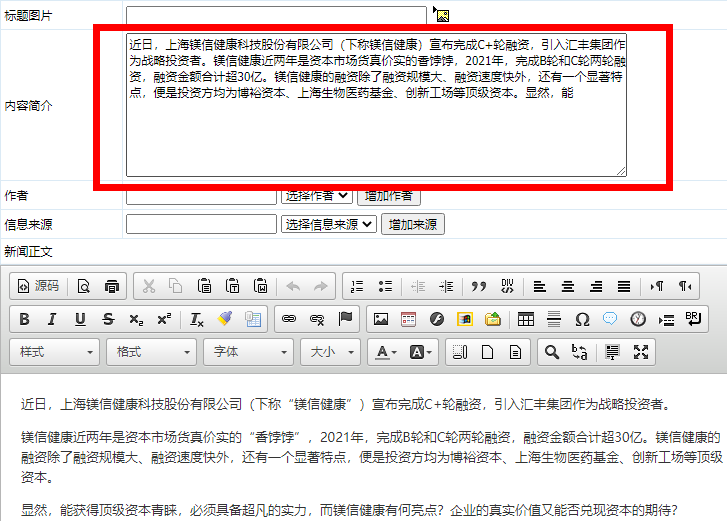Insert an image into the editor
This screenshot has width=727, height=521.
(x=380, y=320)
